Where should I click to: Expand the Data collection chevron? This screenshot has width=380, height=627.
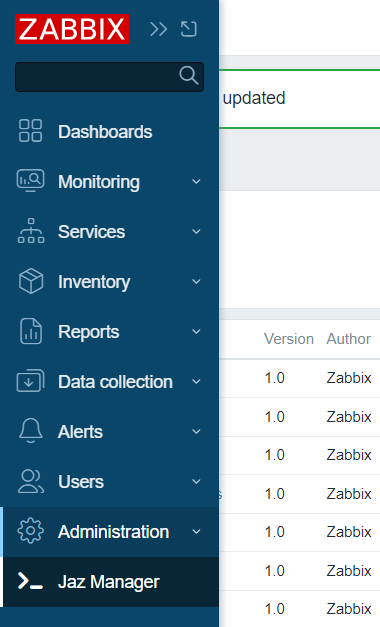click(x=196, y=381)
